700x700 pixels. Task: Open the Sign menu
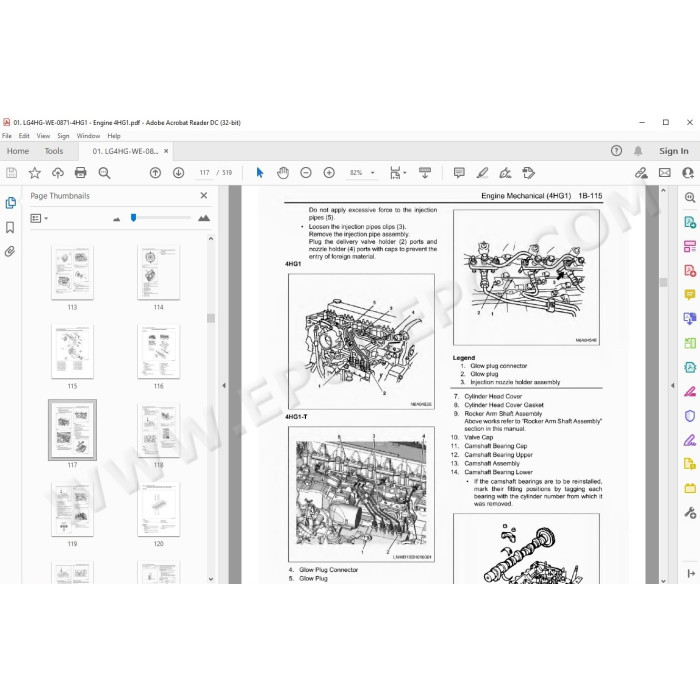[63, 136]
